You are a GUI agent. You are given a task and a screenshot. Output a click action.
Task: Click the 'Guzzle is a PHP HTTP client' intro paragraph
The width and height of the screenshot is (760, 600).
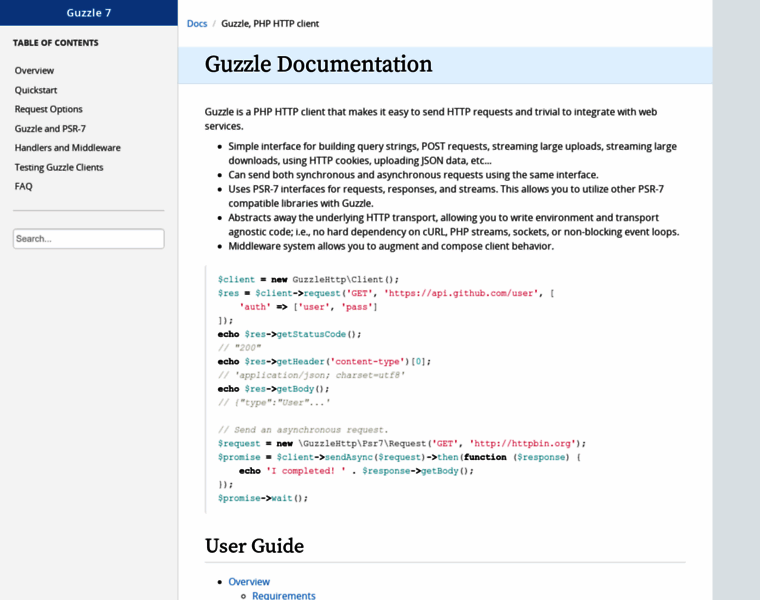pyautogui.click(x=430, y=119)
